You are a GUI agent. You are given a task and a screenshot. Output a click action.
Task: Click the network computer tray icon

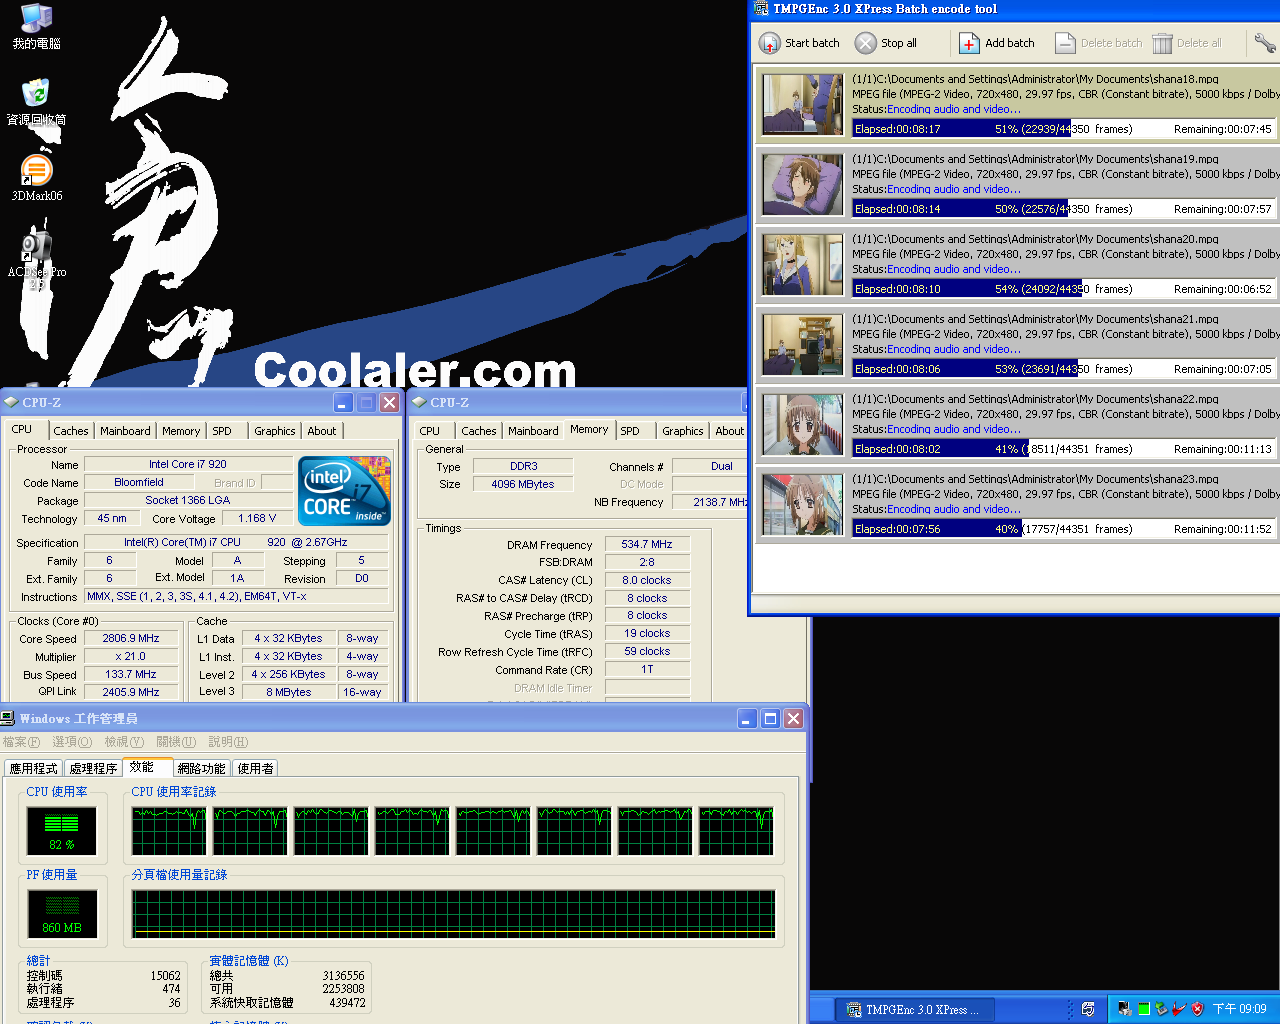[1125, 1009]
